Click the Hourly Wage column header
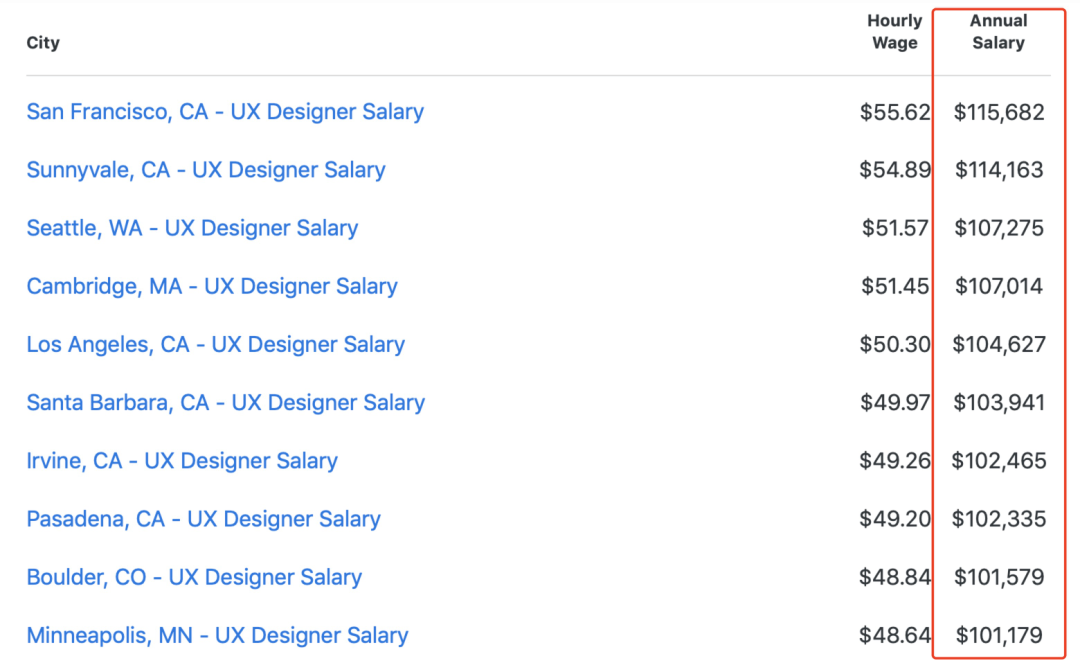 pyautogui.click(x=894, y=32)
